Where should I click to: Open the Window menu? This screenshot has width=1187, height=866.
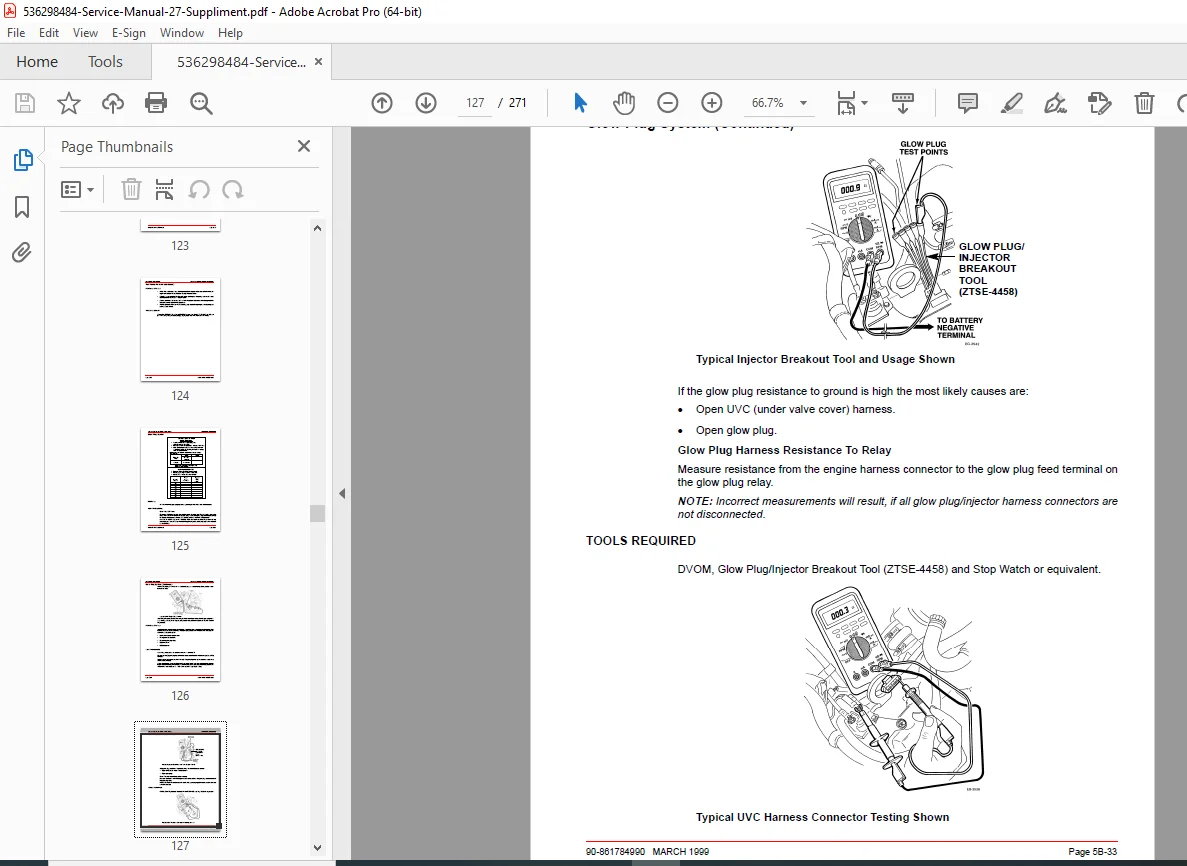pos(182,33)
